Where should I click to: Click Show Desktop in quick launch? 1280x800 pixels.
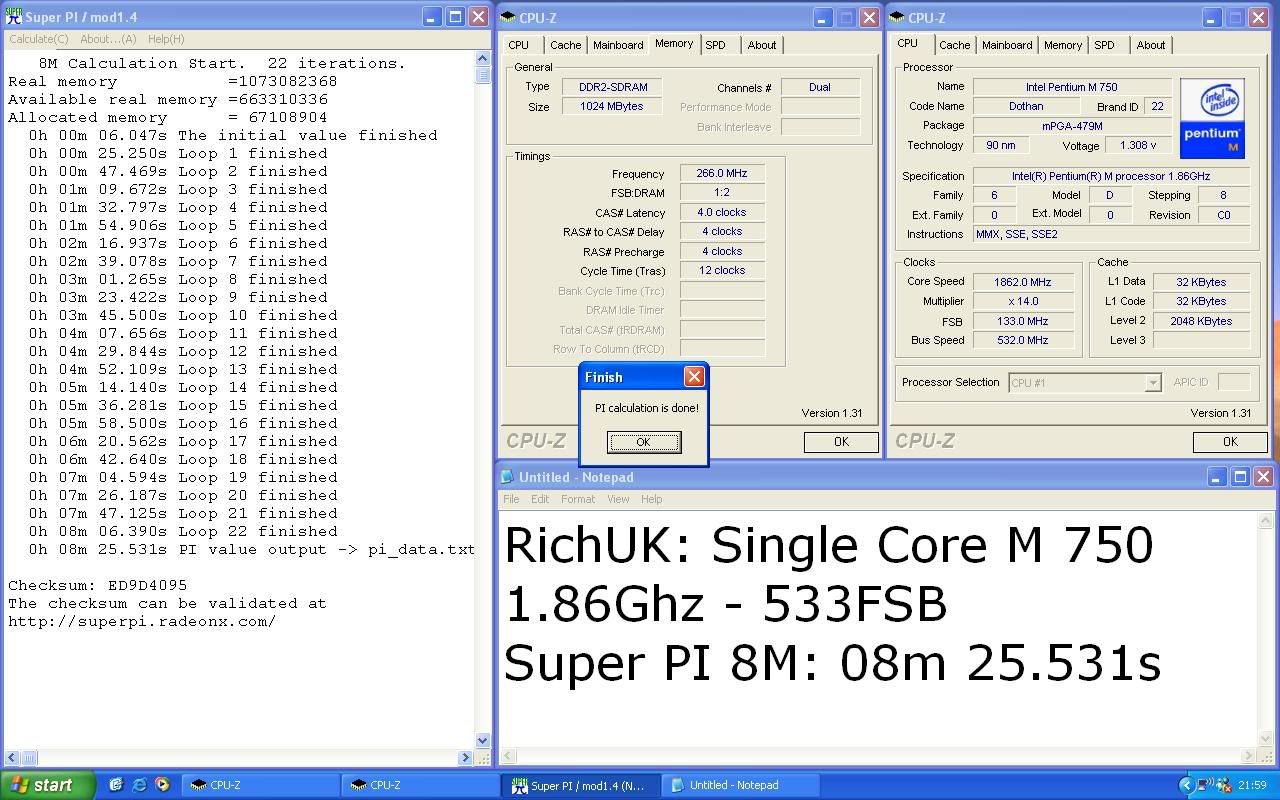[116, 785]
